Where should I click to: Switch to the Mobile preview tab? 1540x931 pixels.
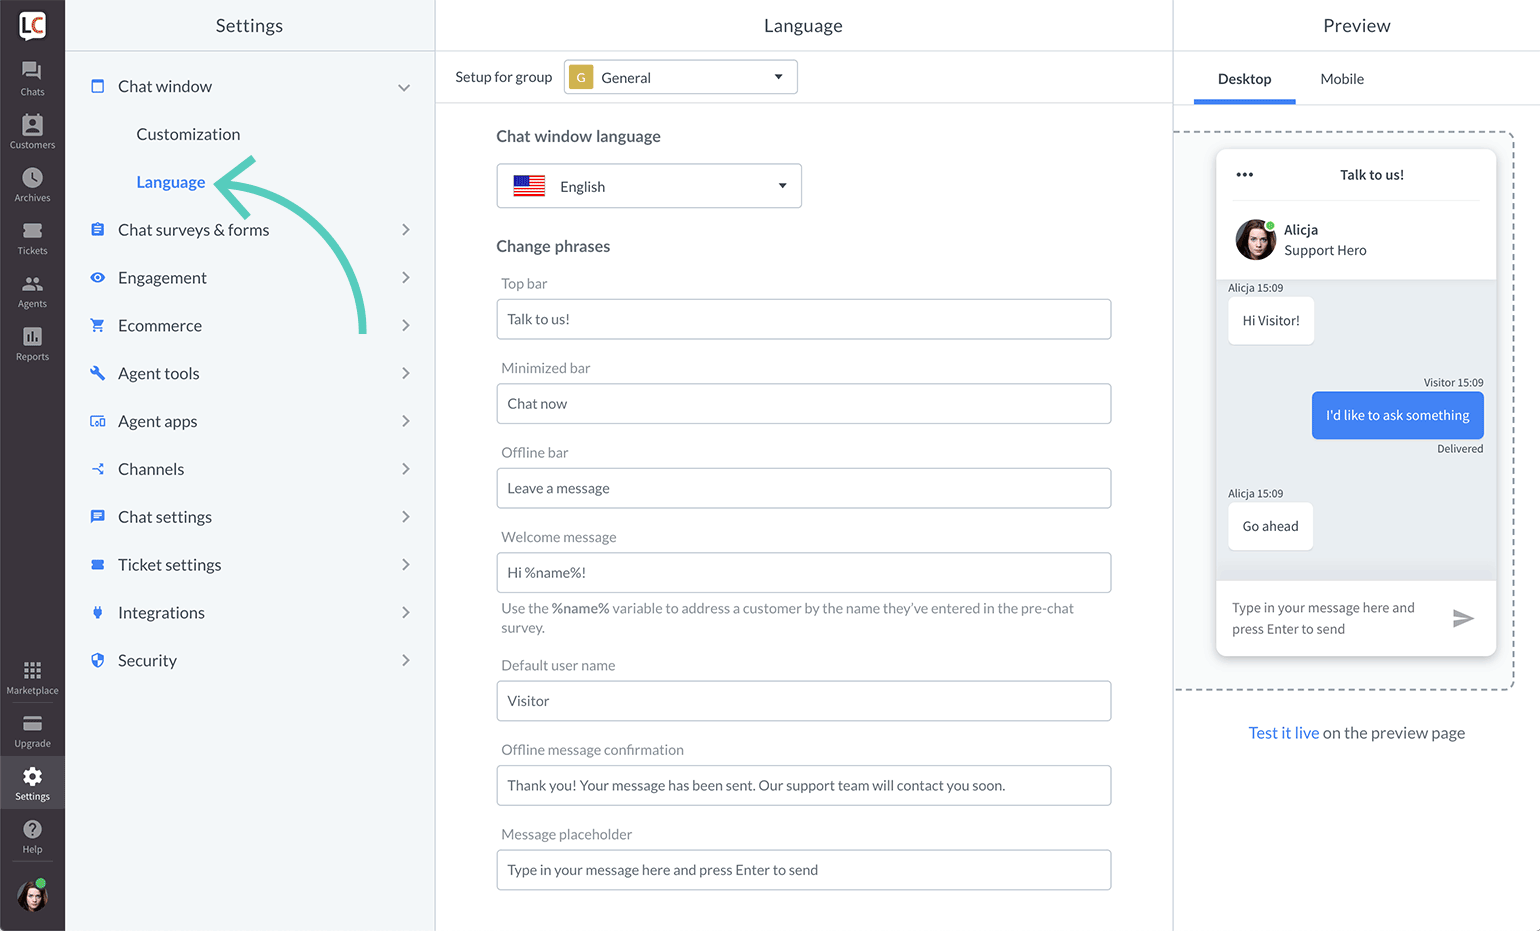pos(1342,79)
